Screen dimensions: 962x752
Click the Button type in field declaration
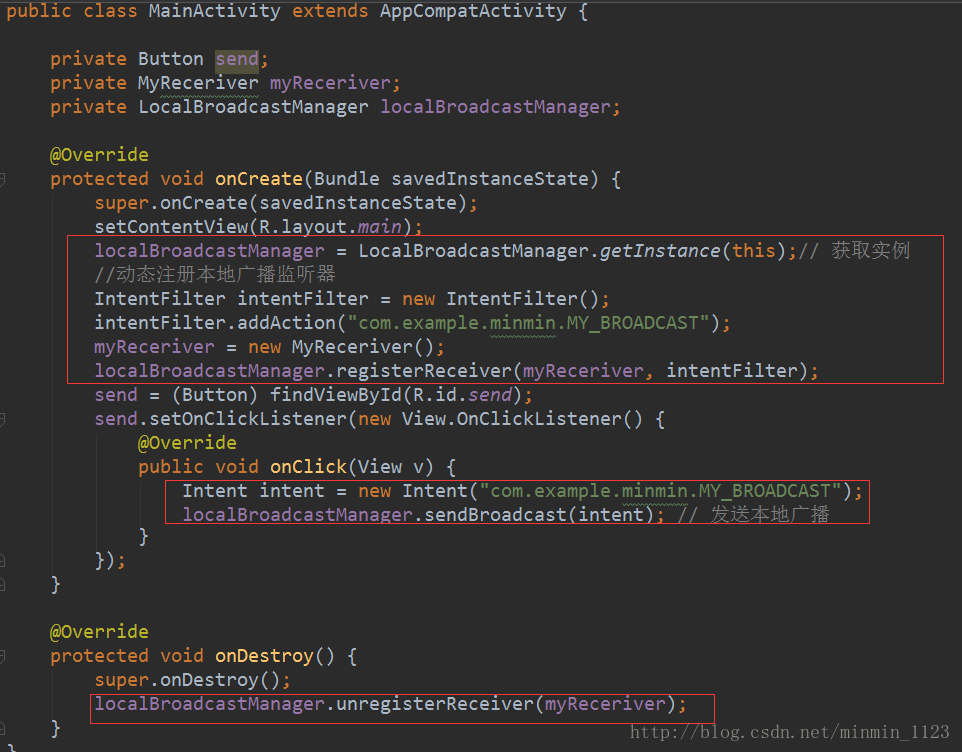click(171, 59)
